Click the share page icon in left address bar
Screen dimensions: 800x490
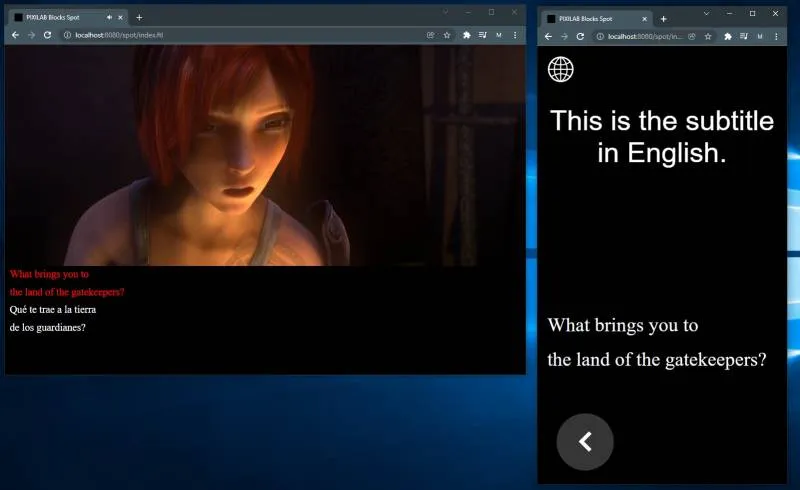point(431,35)
